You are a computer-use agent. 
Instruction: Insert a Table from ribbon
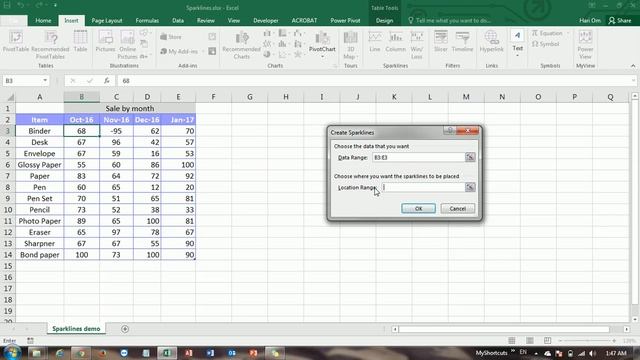point(80,41)
